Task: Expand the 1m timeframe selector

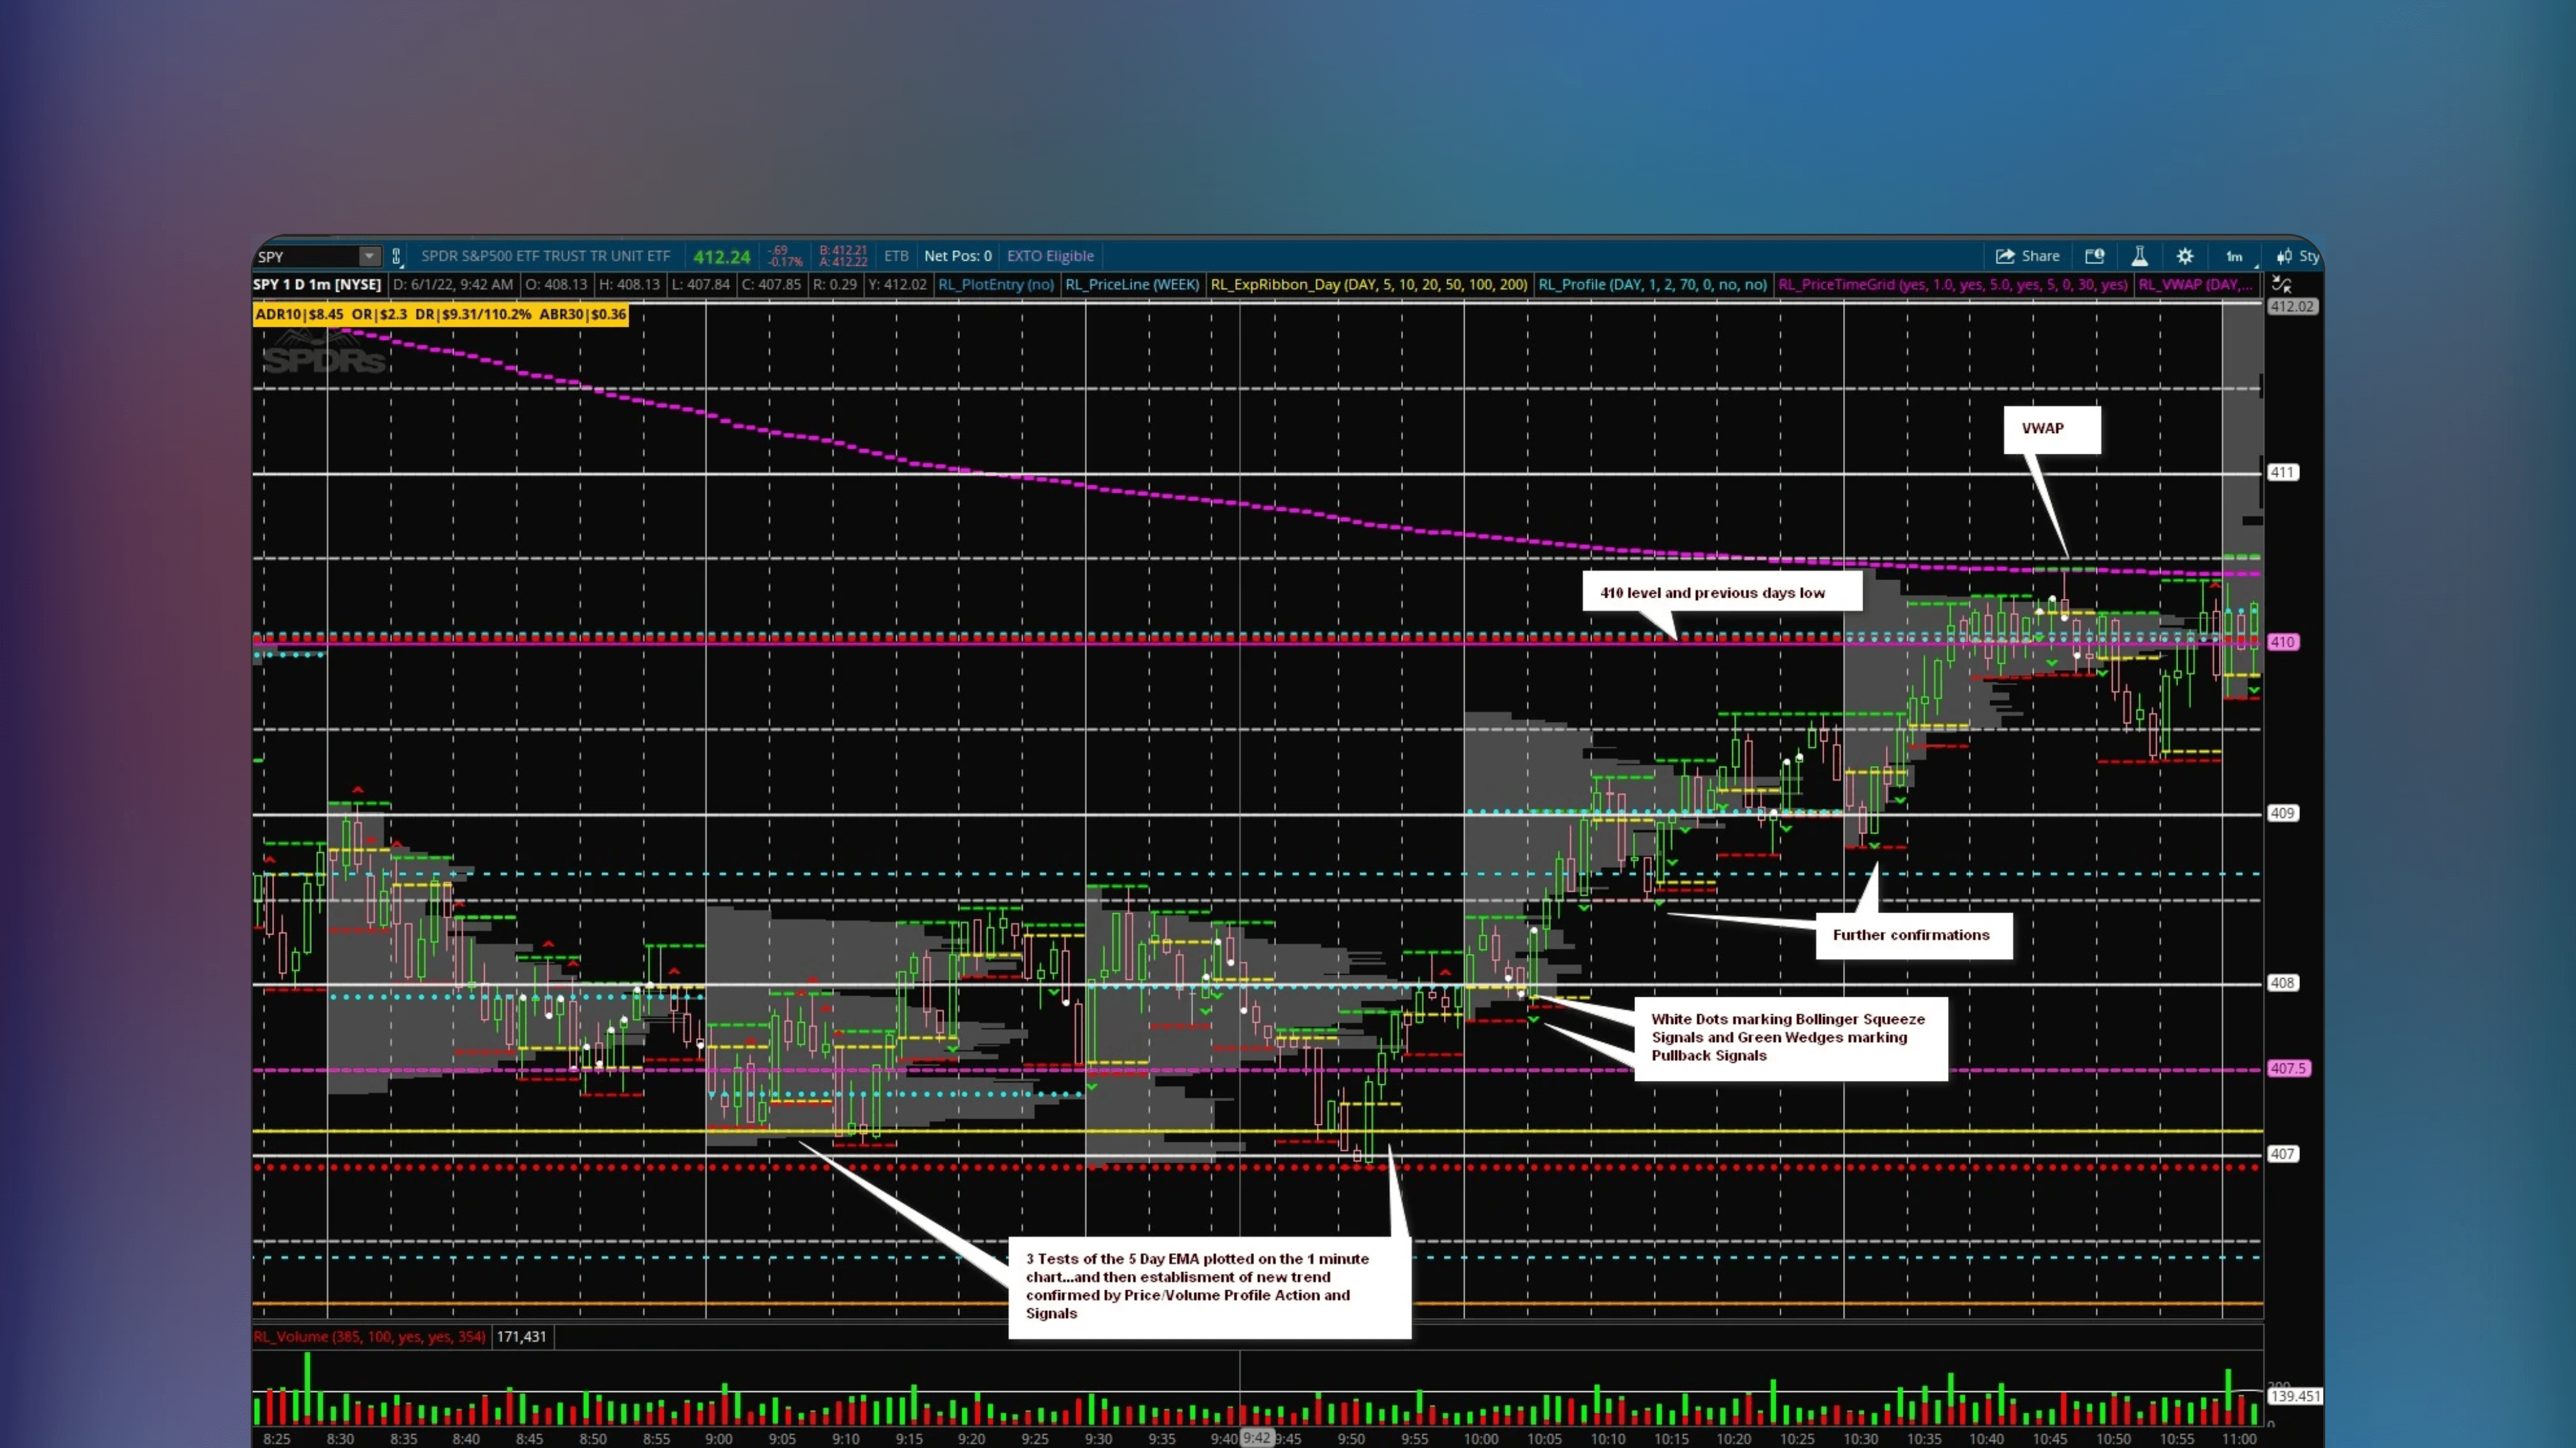Action: (x=2234, y=256)
